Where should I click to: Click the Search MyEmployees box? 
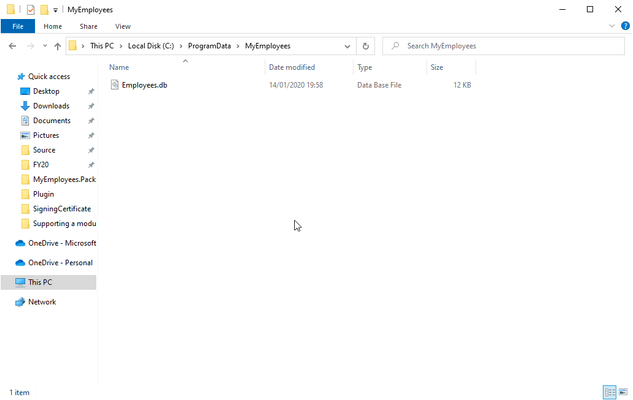503,46
